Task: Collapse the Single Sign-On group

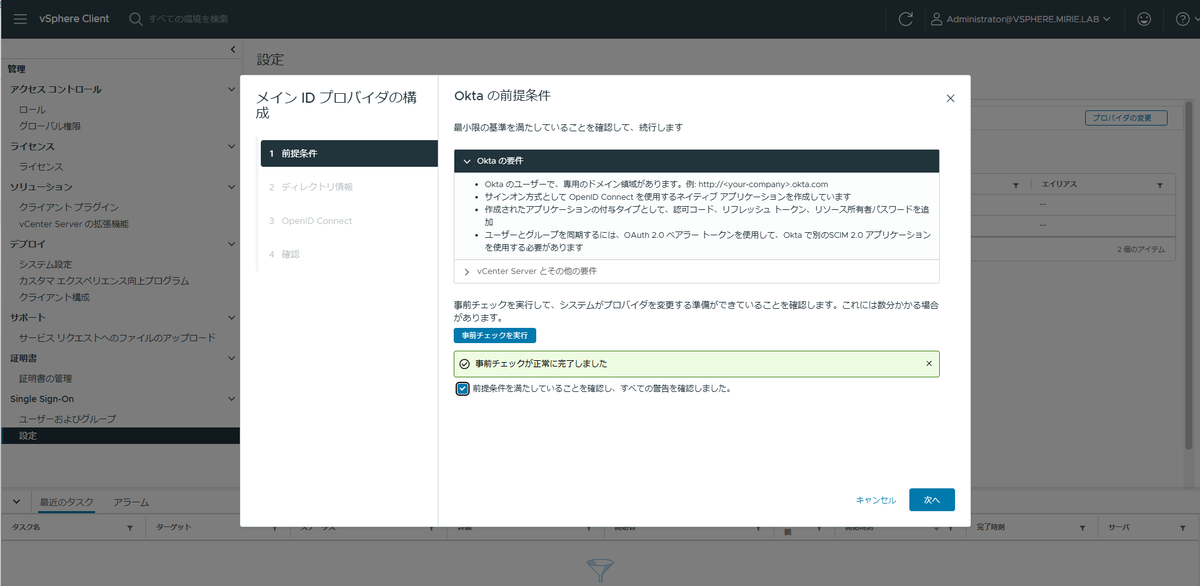Action: [231, 399]
